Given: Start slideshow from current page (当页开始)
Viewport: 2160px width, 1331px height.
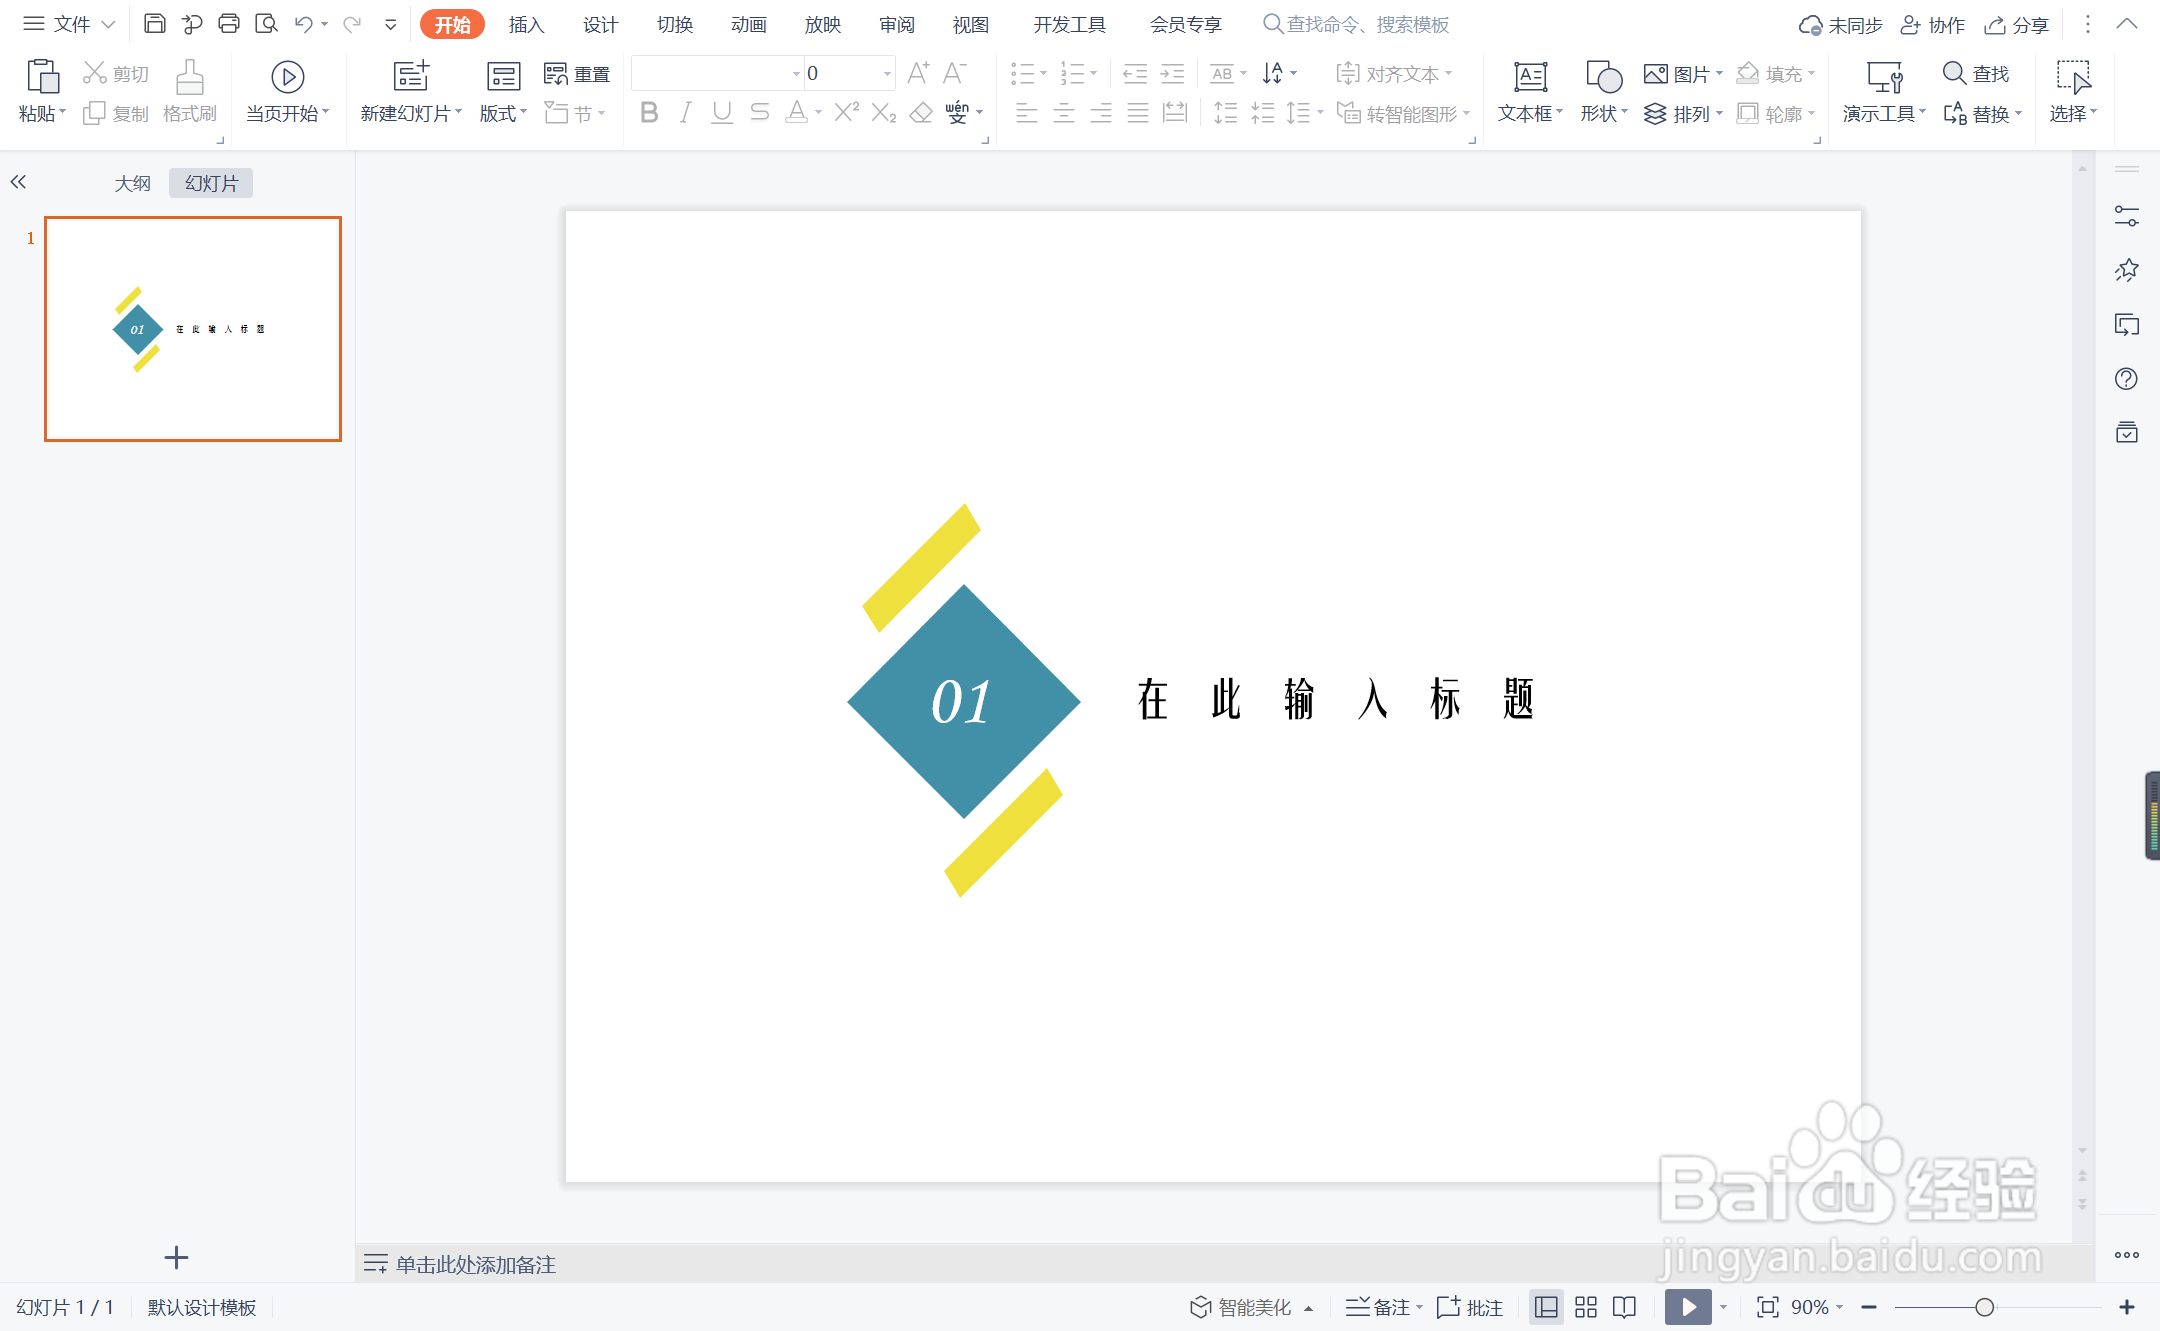Looking at the screenshot, I should [x=287, y=78].
